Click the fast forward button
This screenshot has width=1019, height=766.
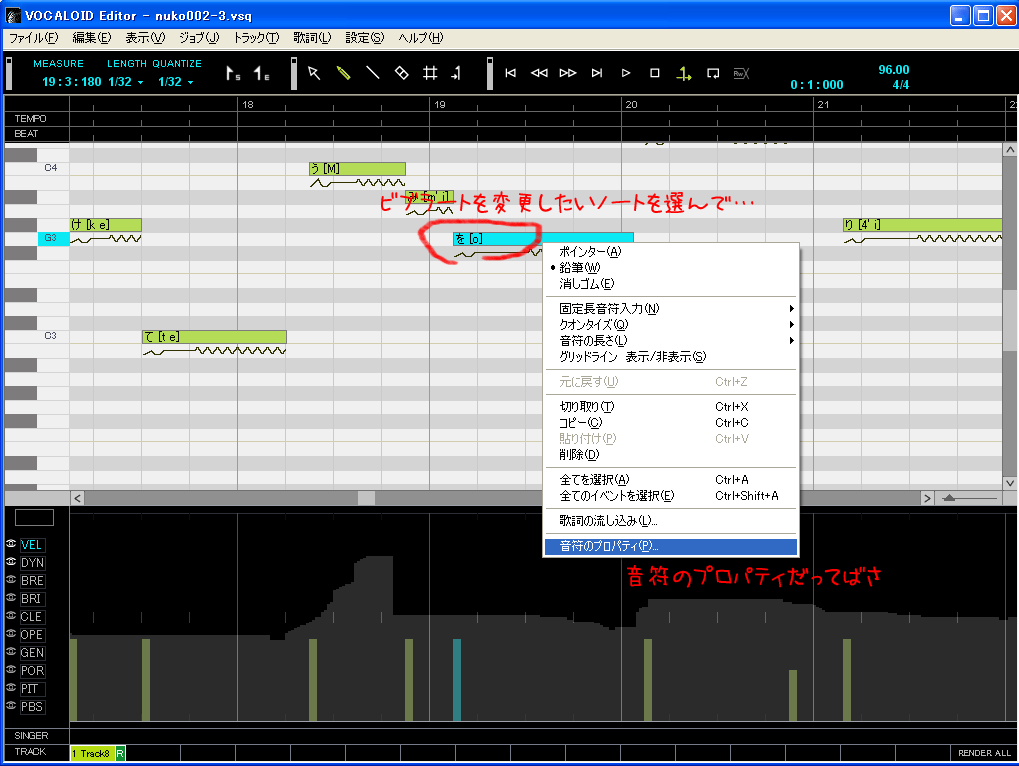point(568,73)
